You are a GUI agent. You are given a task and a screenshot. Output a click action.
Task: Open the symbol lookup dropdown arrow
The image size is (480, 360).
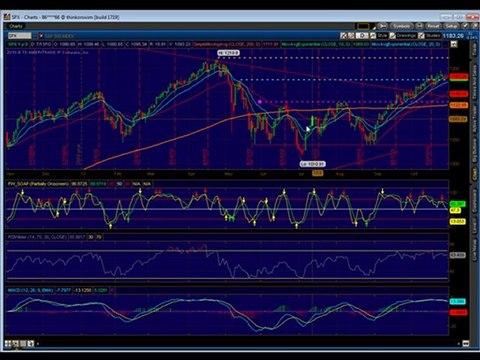[x=35, y=36]
